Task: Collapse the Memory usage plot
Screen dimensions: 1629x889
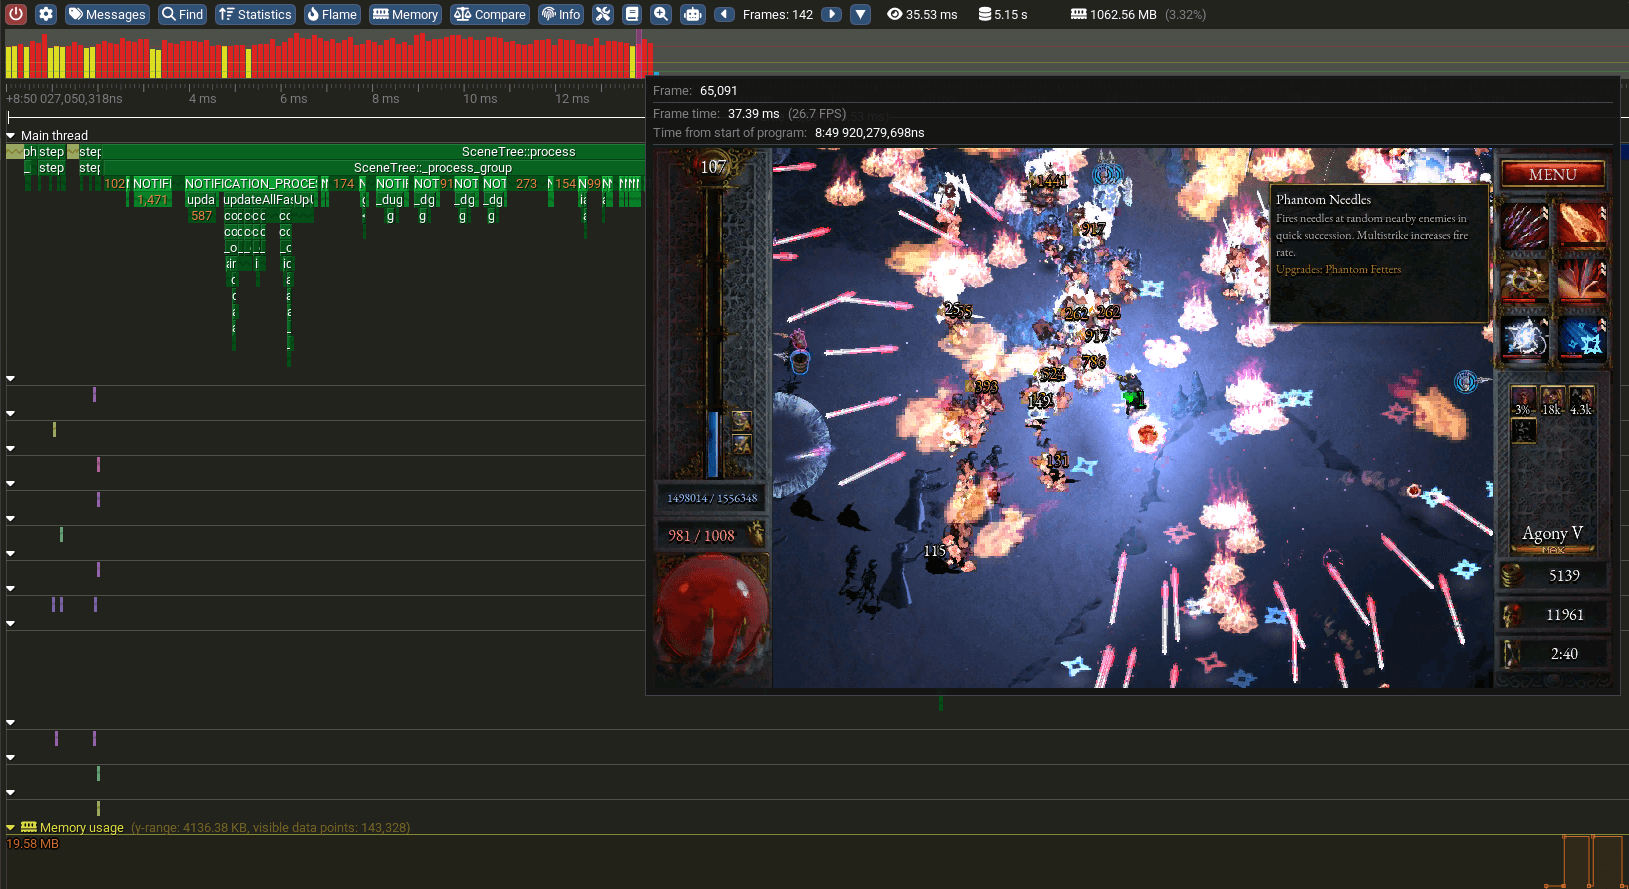Action: [x=11, y=828]
